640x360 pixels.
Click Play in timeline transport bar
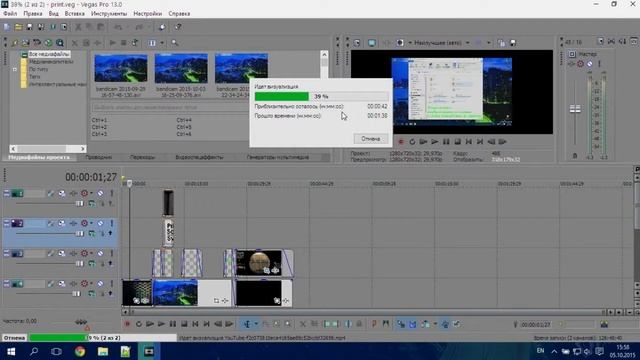point(161,324)
